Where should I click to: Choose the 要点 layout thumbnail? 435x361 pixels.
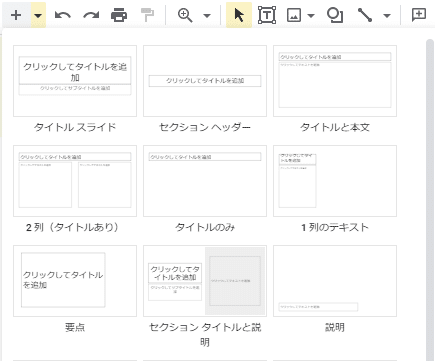75,281
